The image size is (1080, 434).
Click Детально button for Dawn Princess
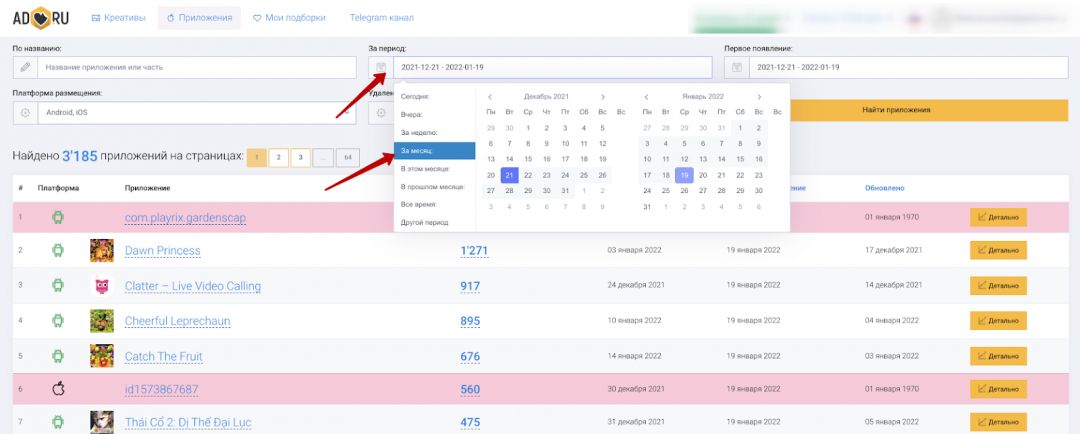998,250
